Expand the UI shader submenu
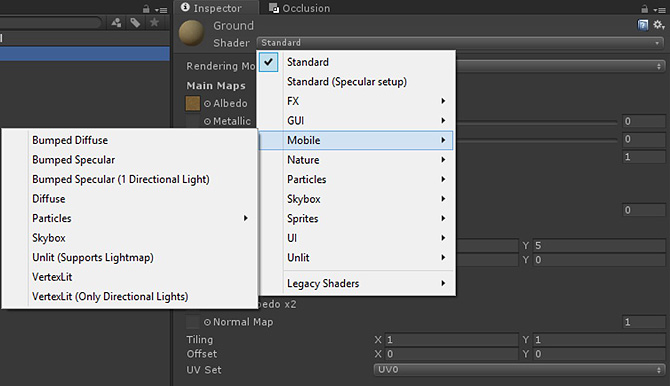Screen dimensions: 670x386 click(356, 238)
